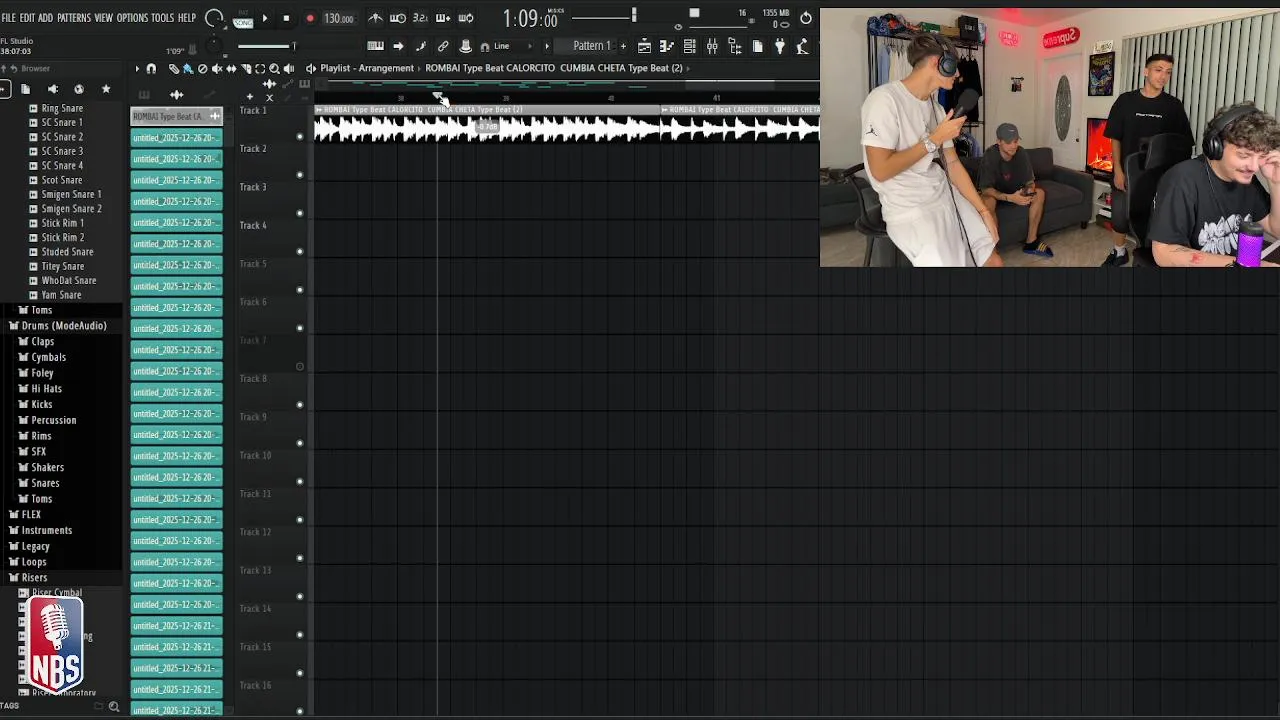
Task: Toggle overdub / blend recording icon
Action: [x=443, y=18]
